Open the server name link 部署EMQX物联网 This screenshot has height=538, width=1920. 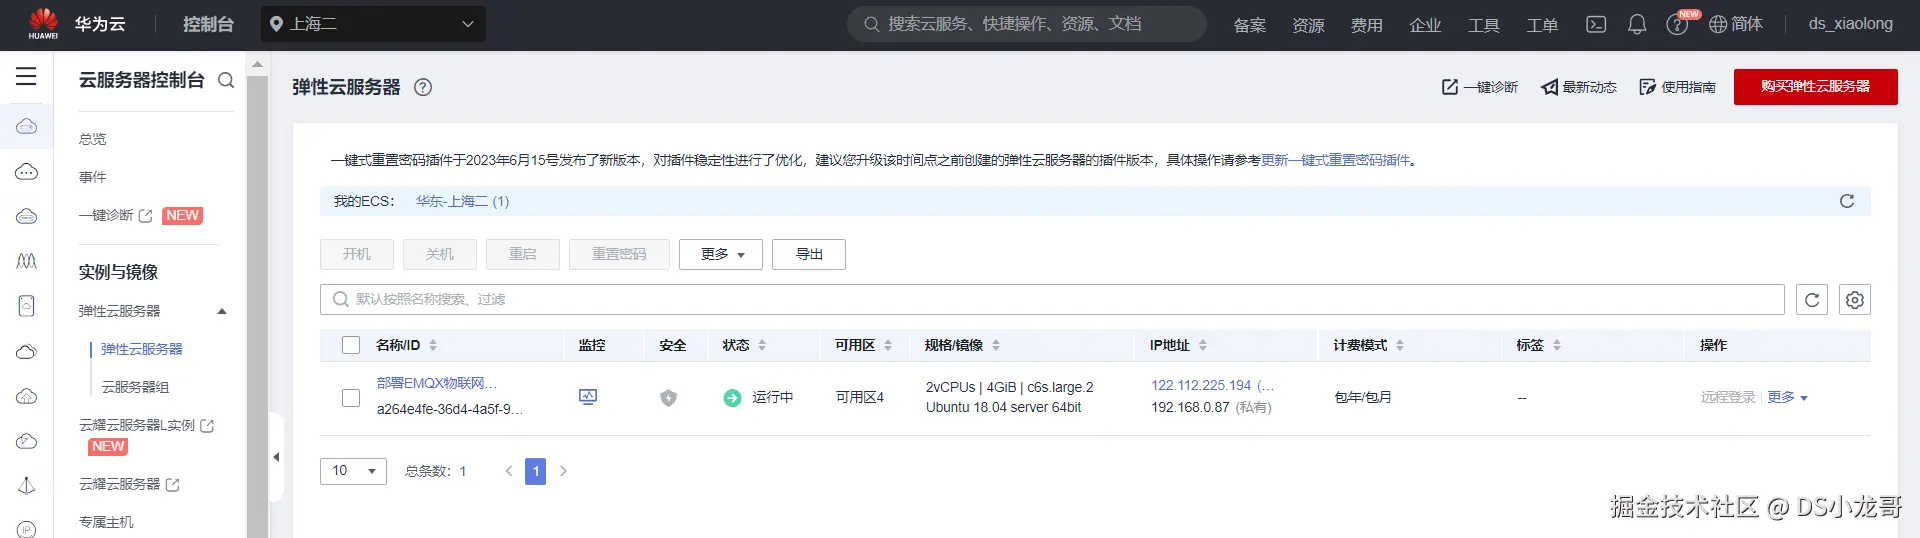coord(436,384)
